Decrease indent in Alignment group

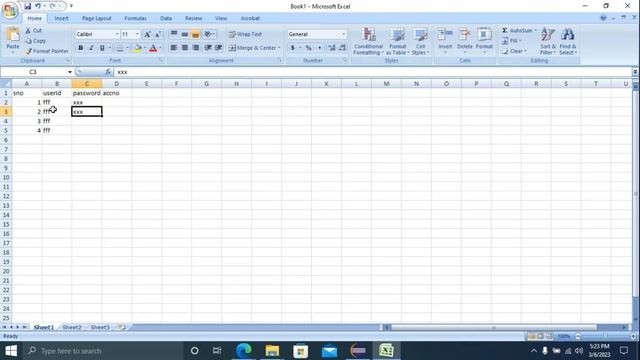click(208, 48)
